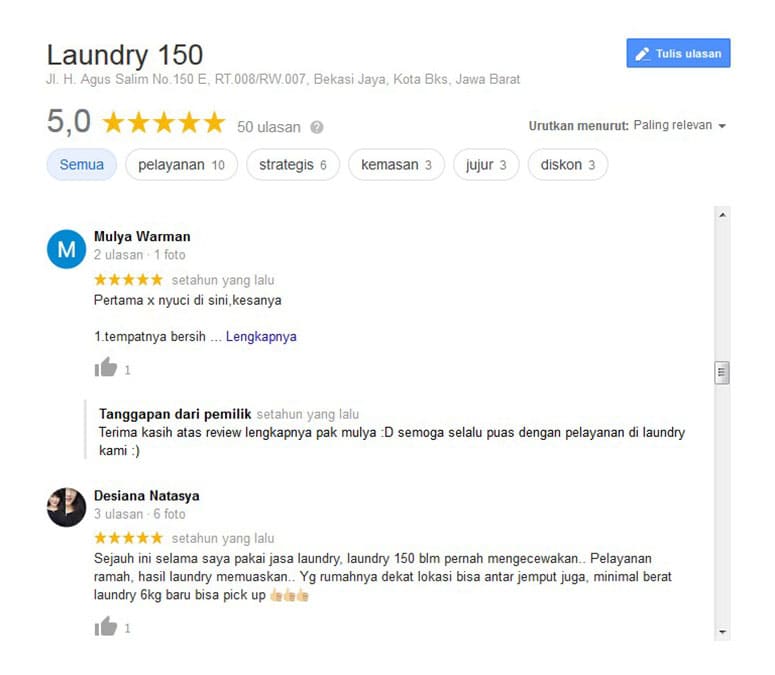The image size is (775, 675).
Task: Open Desiana Natasya's profile photo
Action: point(67,507)
